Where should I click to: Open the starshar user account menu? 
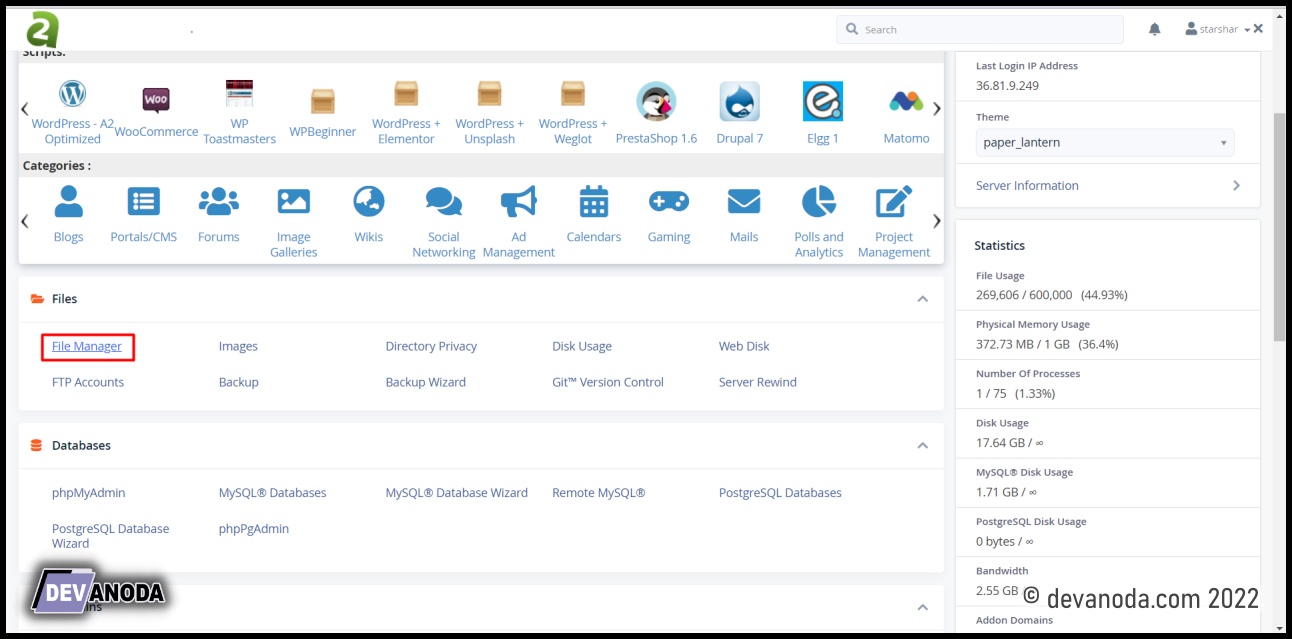pyautogui.click(x=1217, y=29)
